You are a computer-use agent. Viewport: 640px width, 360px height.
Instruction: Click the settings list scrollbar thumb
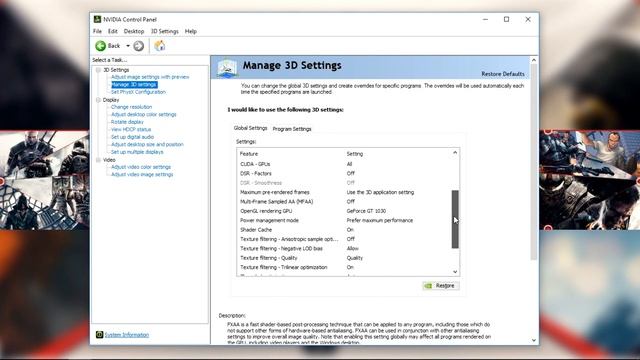tap(455, 219)
